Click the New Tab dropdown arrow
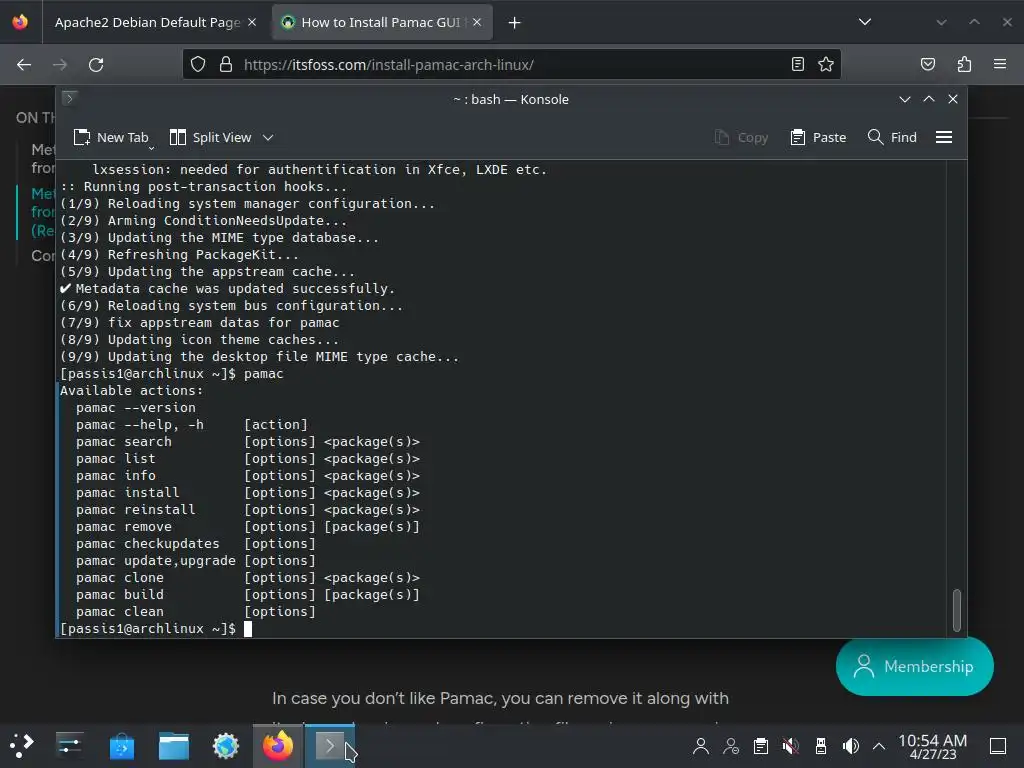The width and height of the screenshot is (1024, 768). 152,148
